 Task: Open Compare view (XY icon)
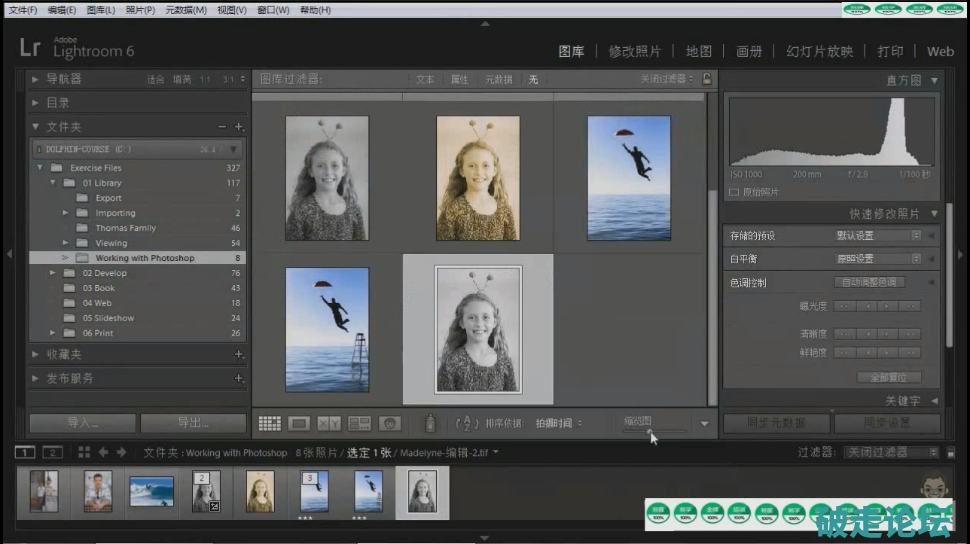pyautogui.click(x=329, y=423)
